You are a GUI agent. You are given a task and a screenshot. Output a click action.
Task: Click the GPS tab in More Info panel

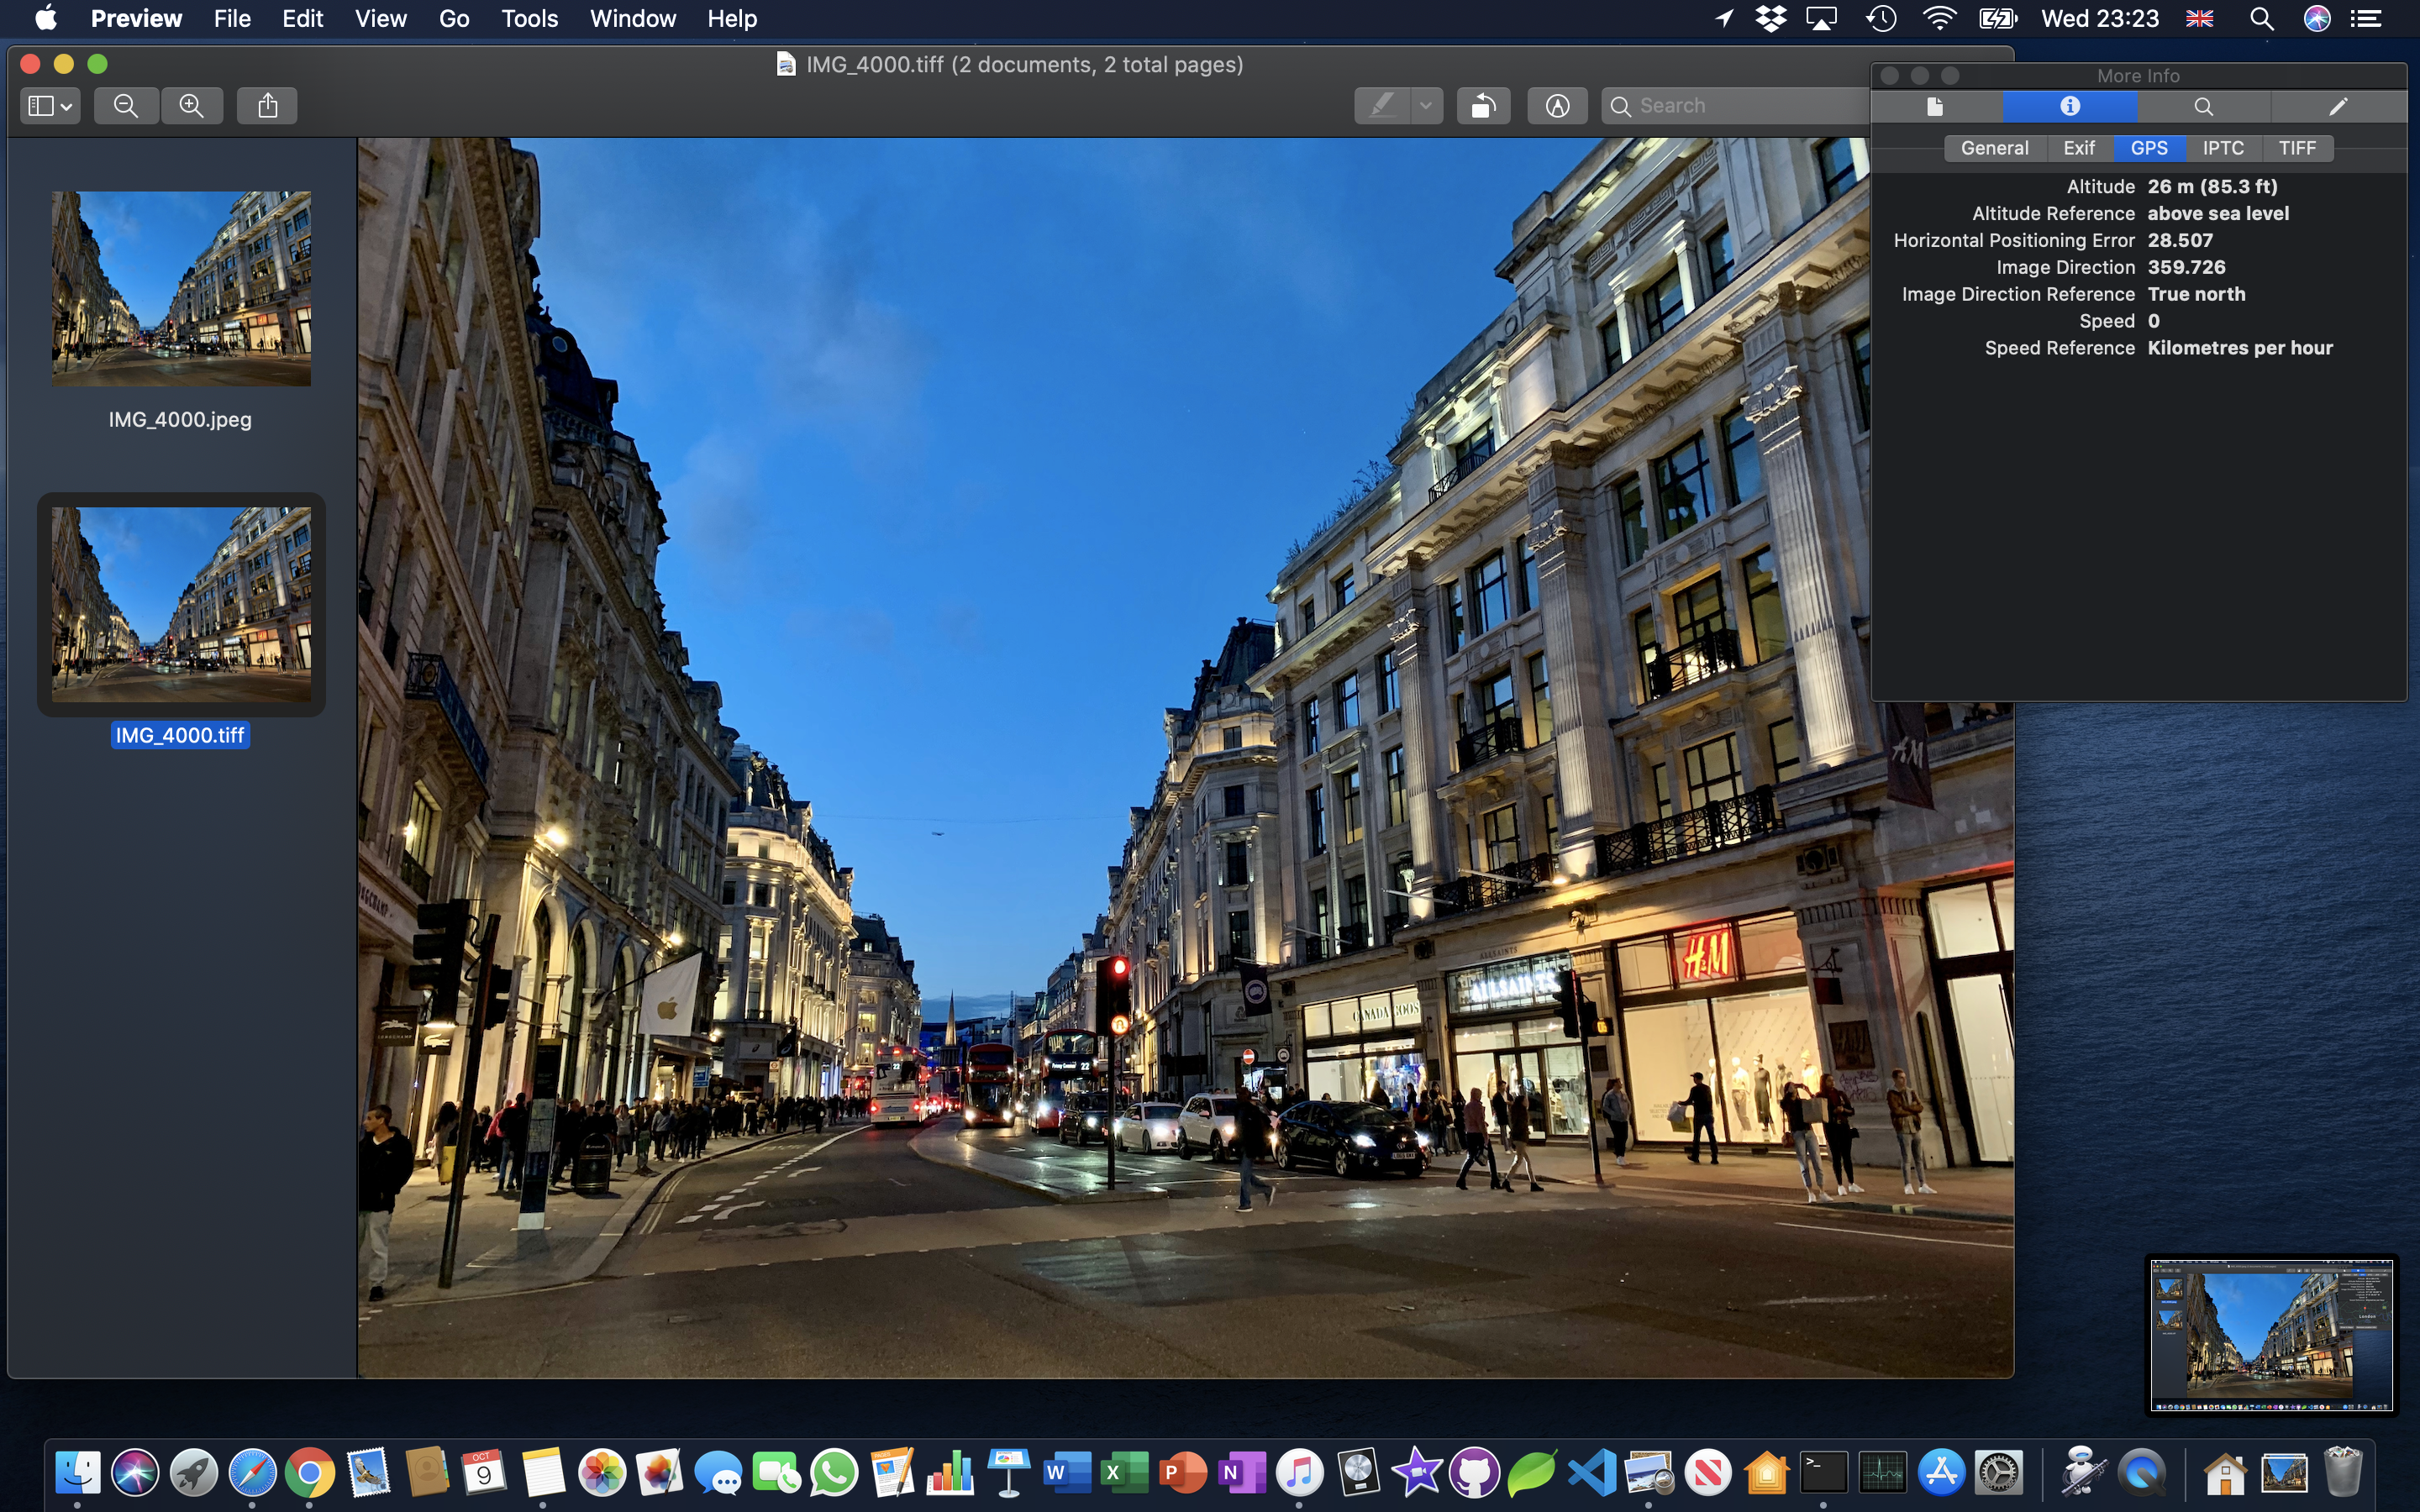(2149, 148)
